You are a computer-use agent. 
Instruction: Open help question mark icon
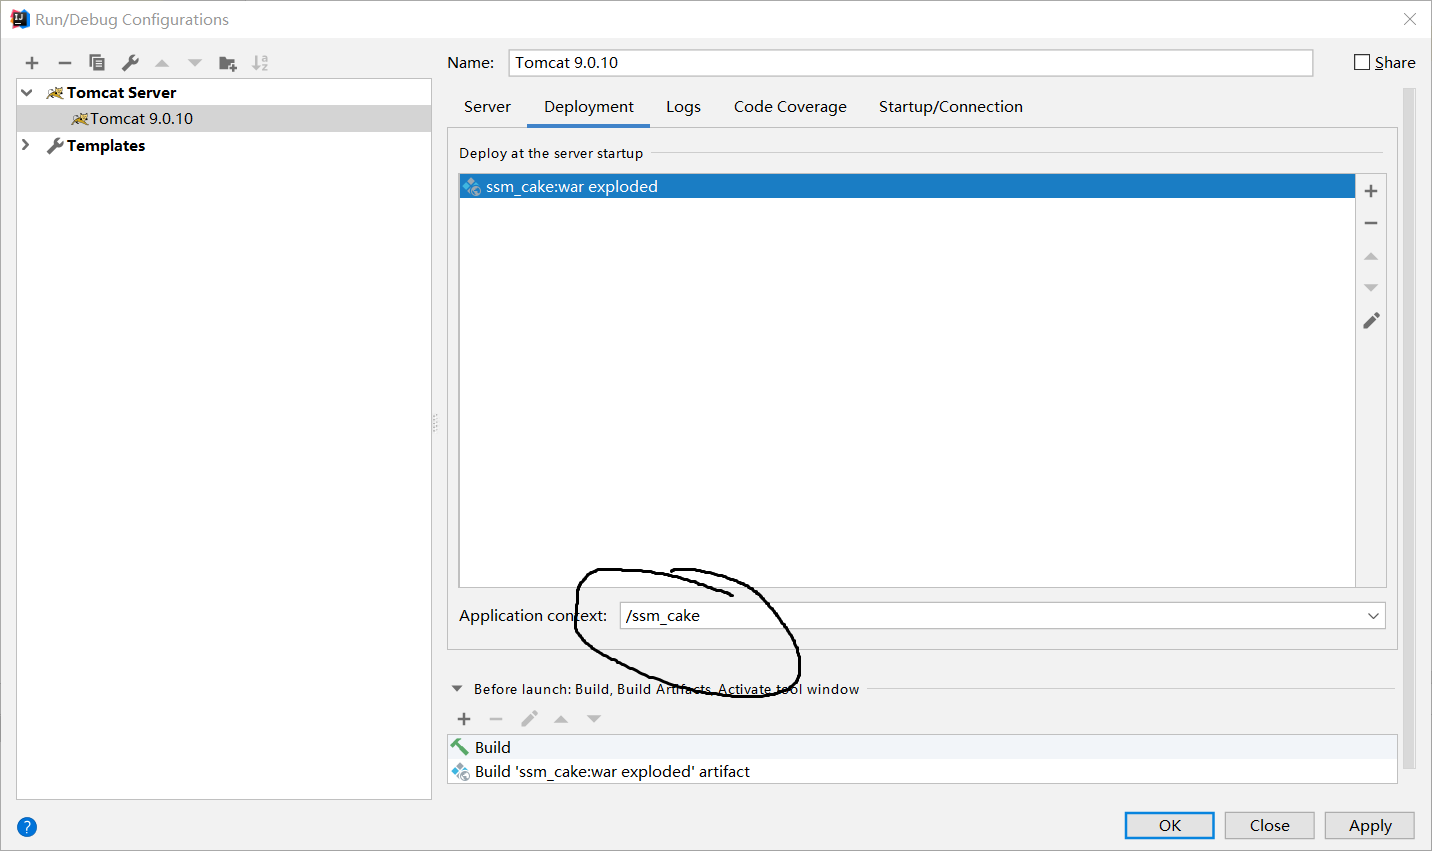27,827
